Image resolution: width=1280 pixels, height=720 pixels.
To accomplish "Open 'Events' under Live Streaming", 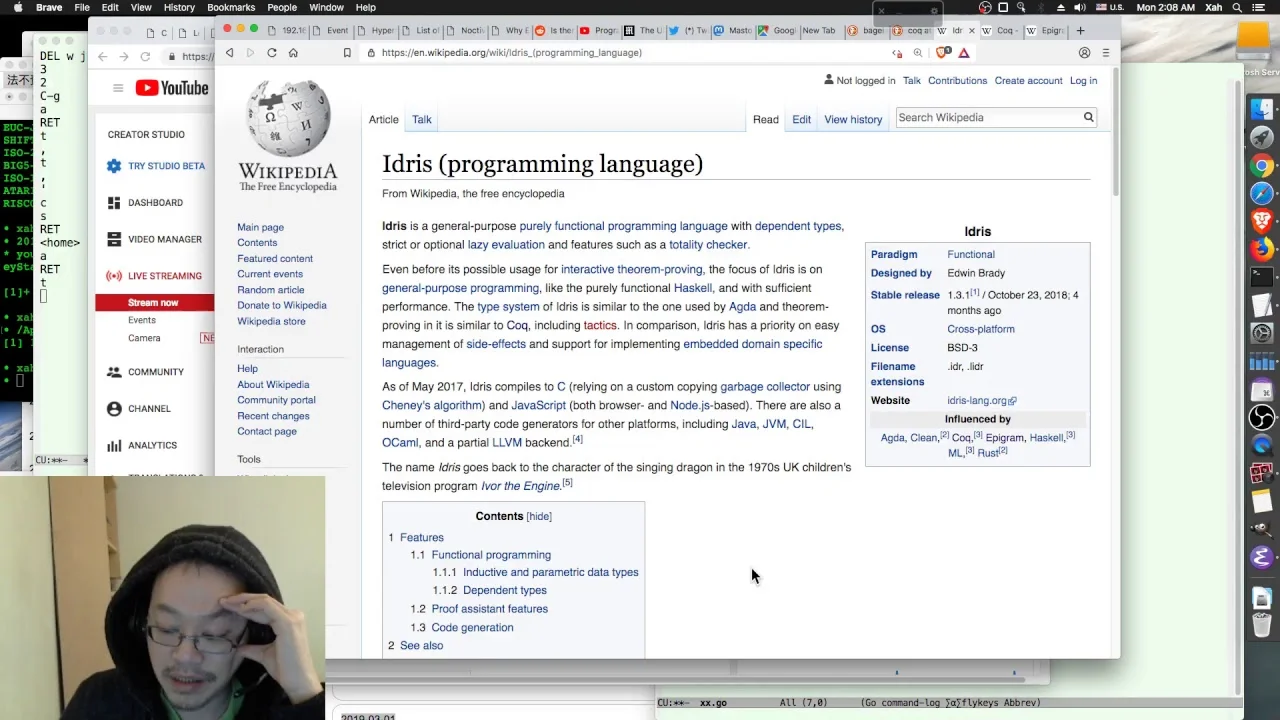I will [x=141, y=321].
